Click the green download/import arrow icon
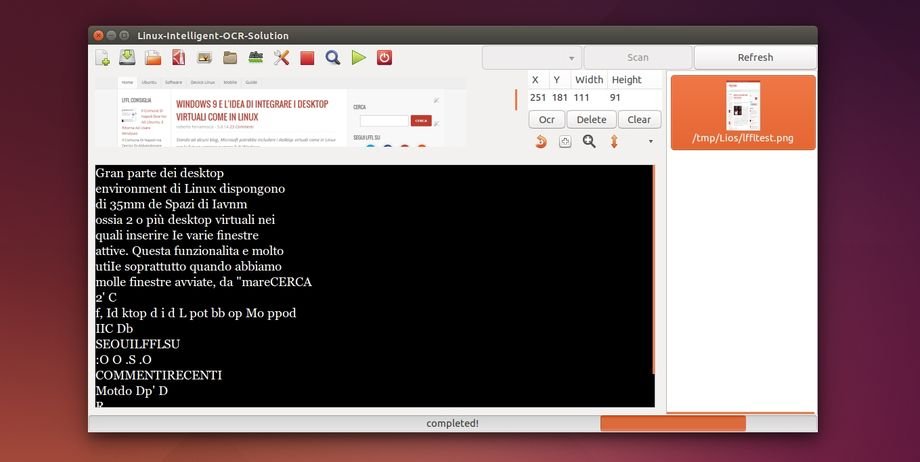 pos(128,58)
